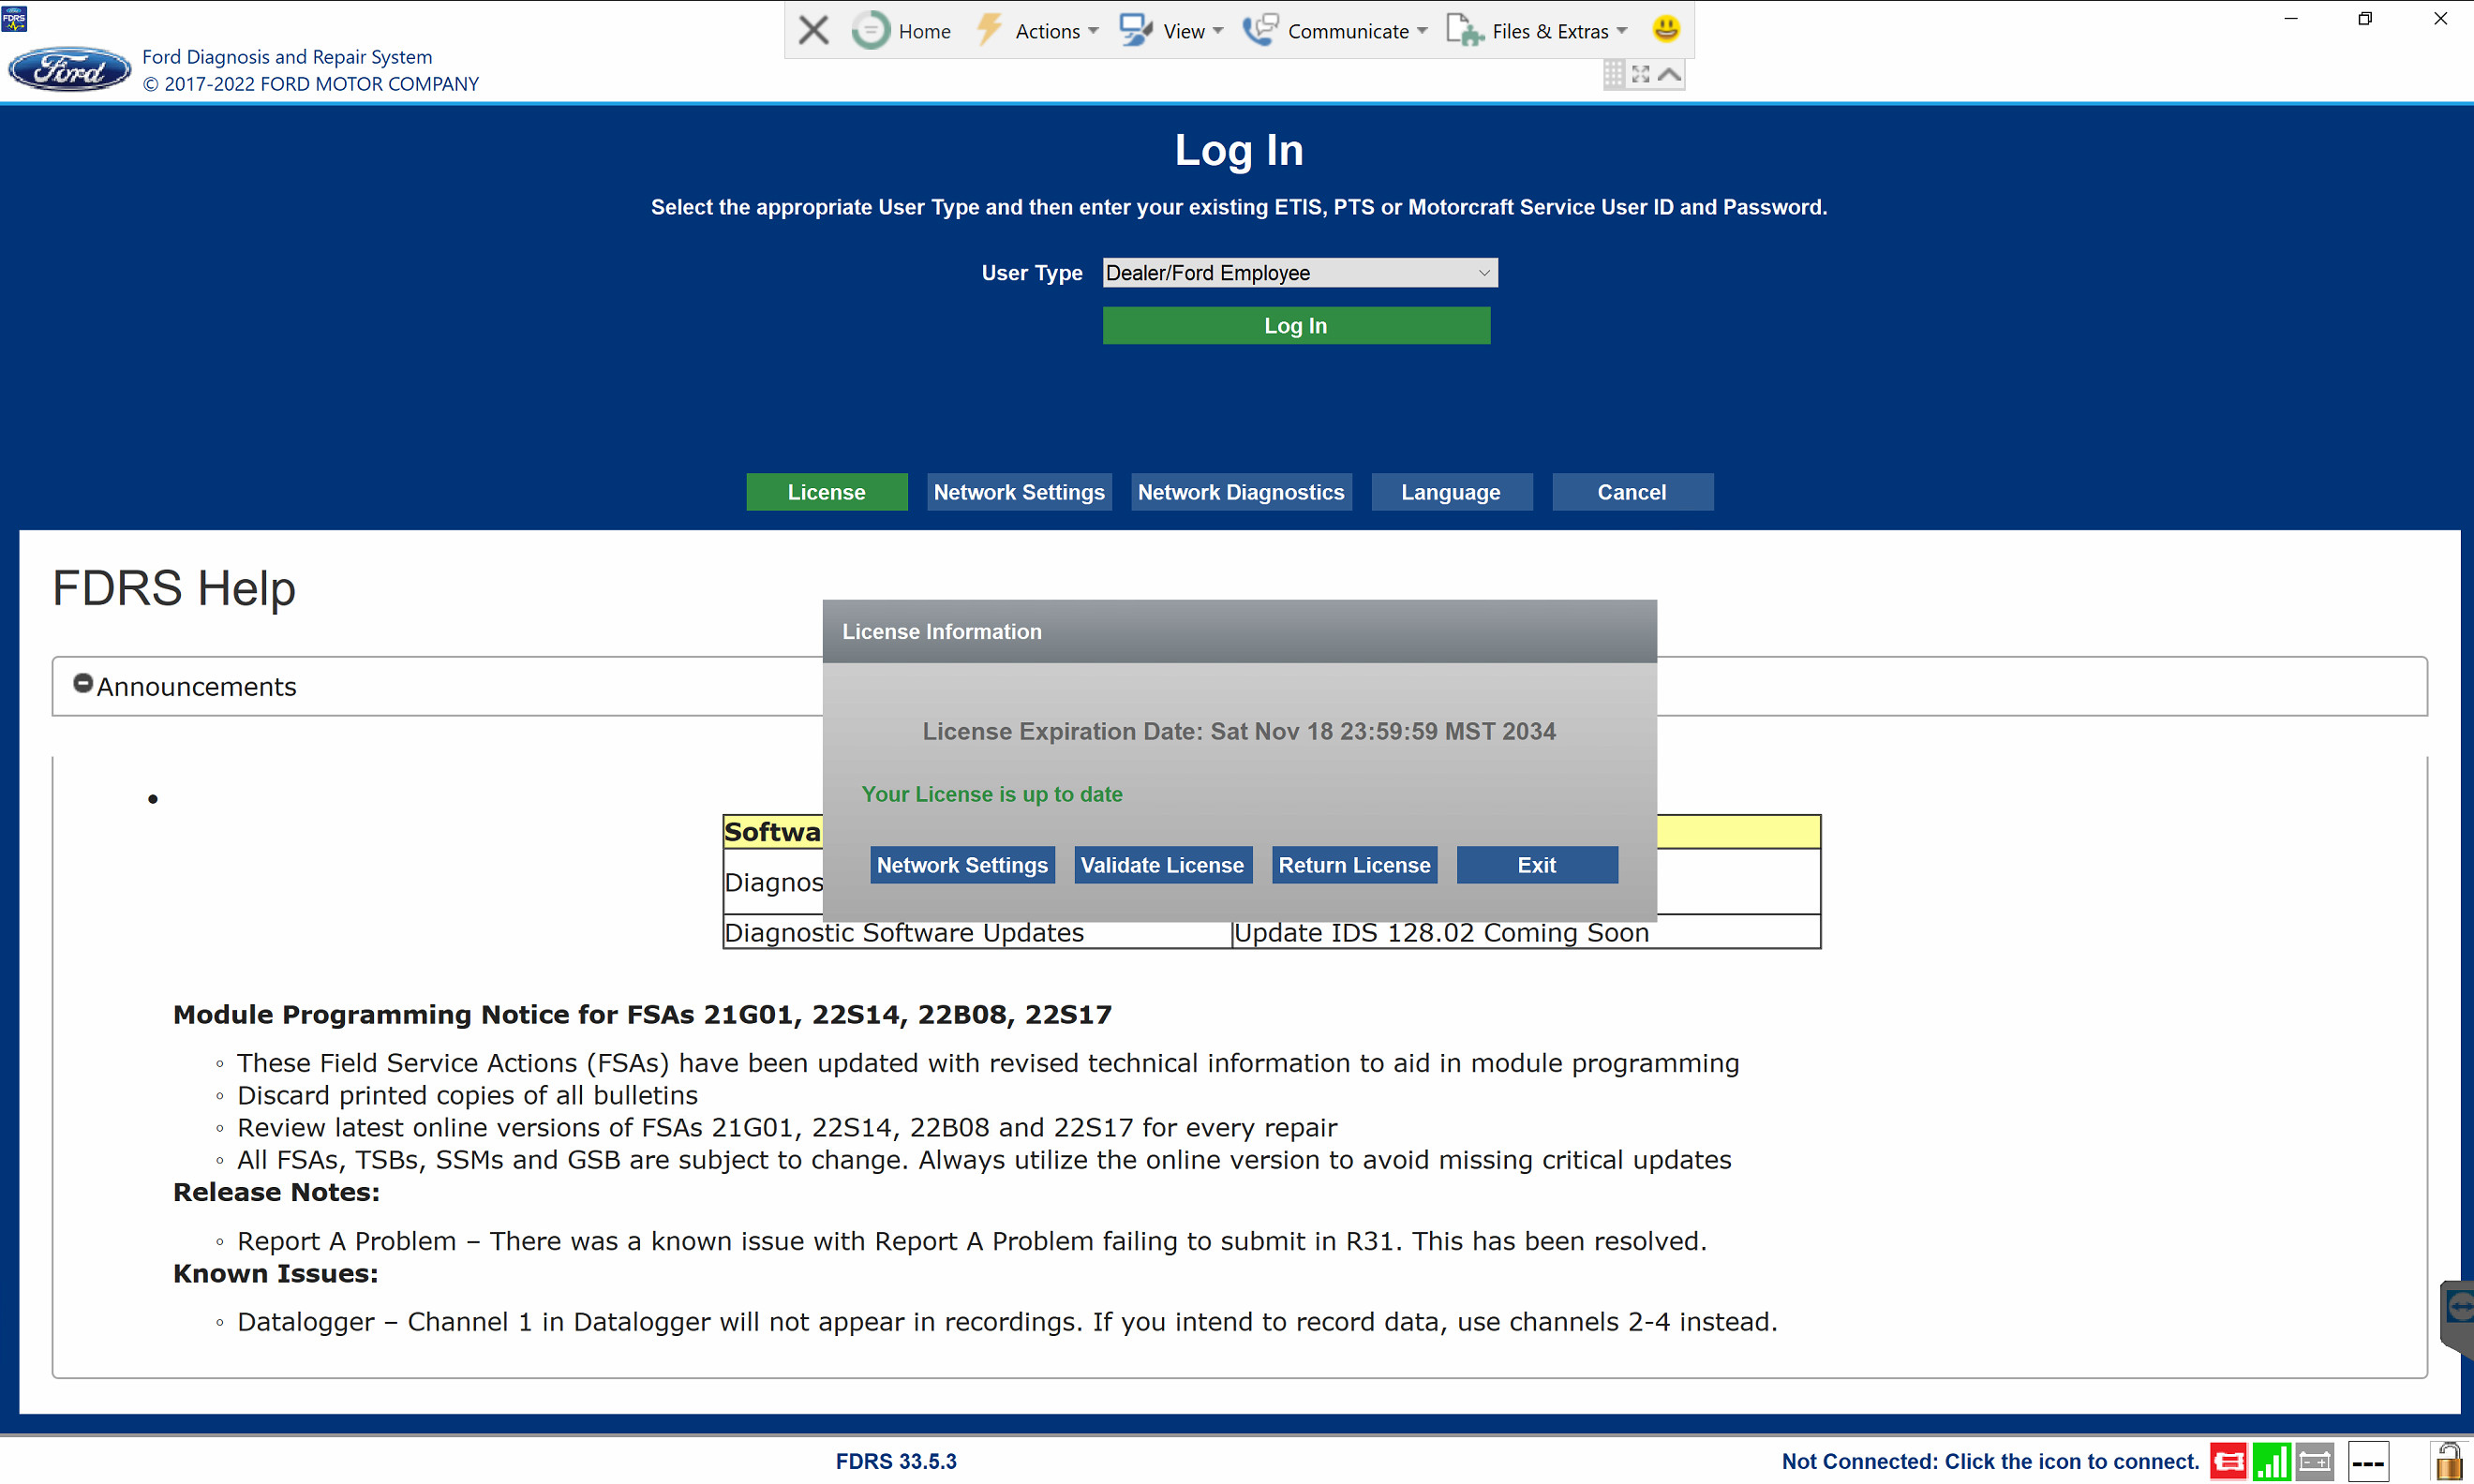Click the red vehicle connection status icon
2474x1484 pixels.
pos(2229,1462)
